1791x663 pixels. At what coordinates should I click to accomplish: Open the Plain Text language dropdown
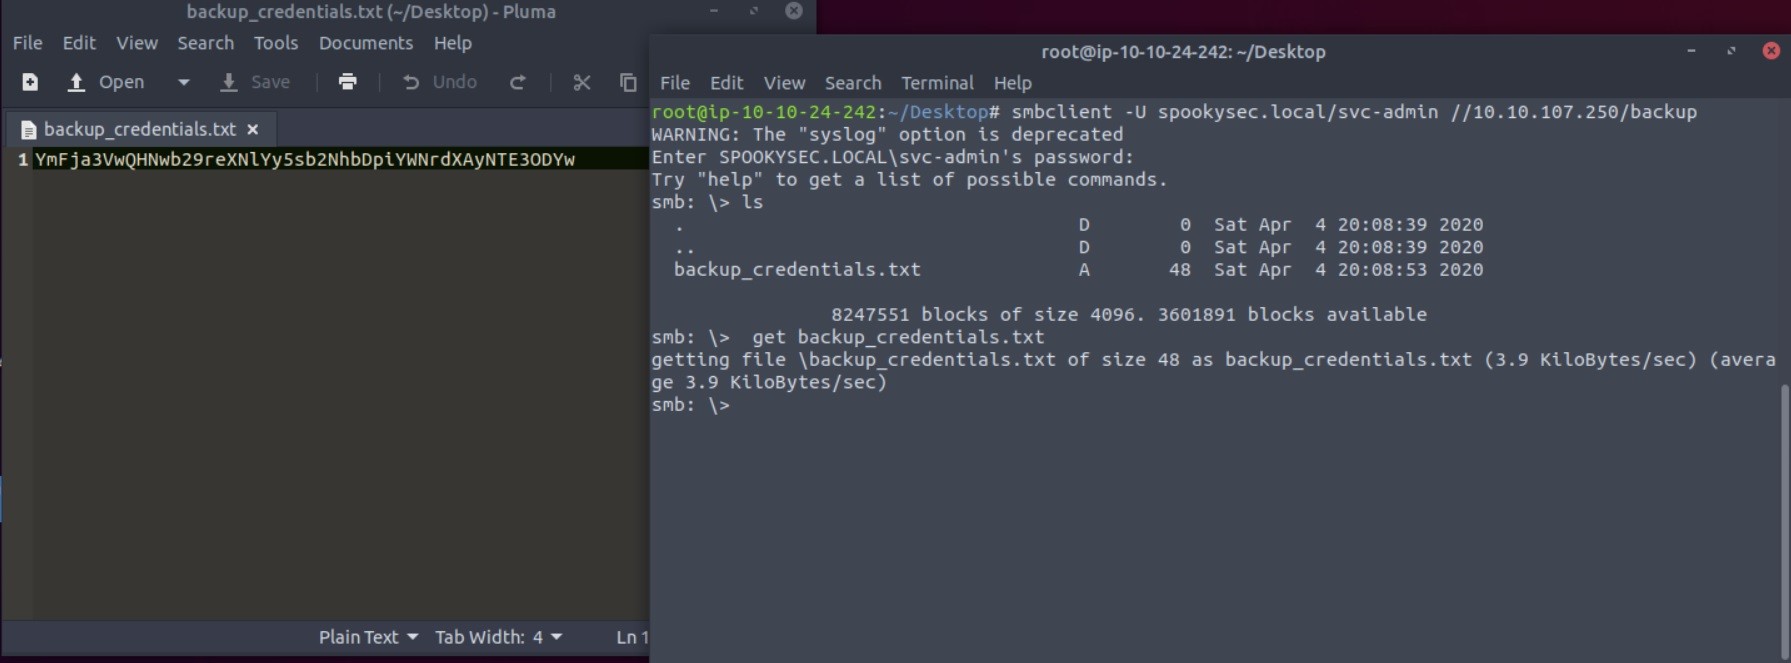point(367,637)
